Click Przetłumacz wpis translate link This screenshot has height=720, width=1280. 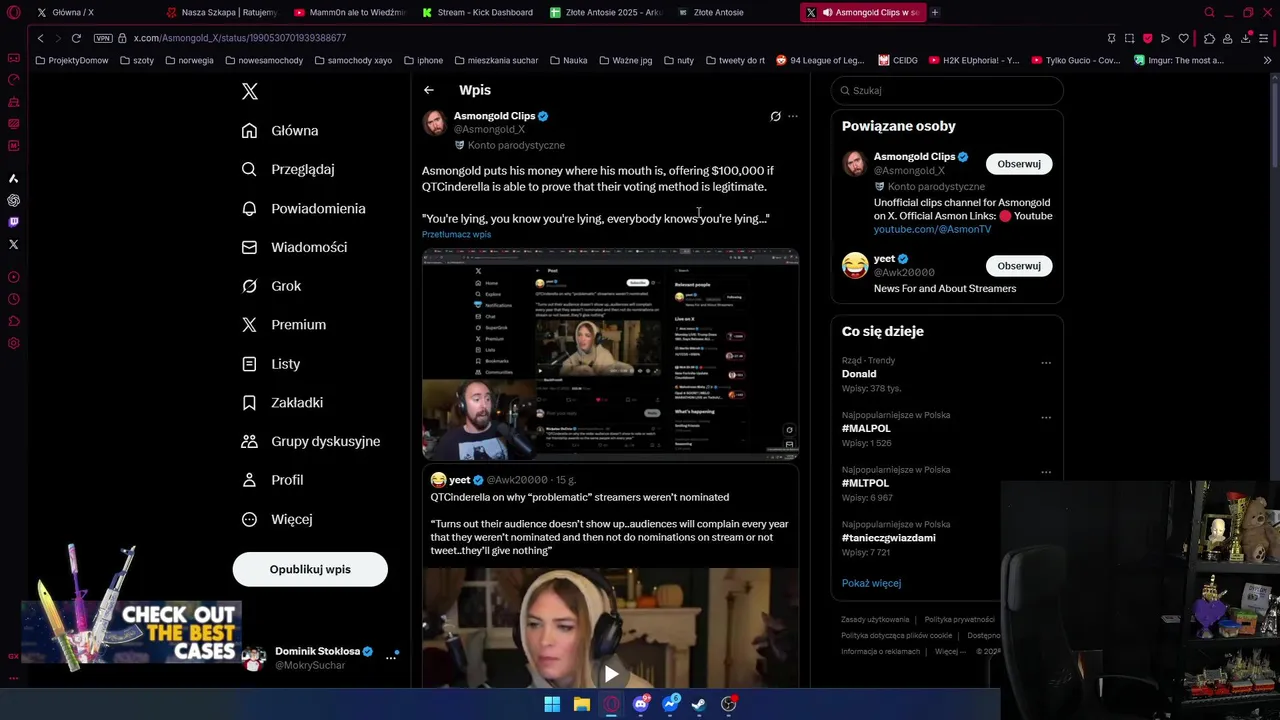456,234
